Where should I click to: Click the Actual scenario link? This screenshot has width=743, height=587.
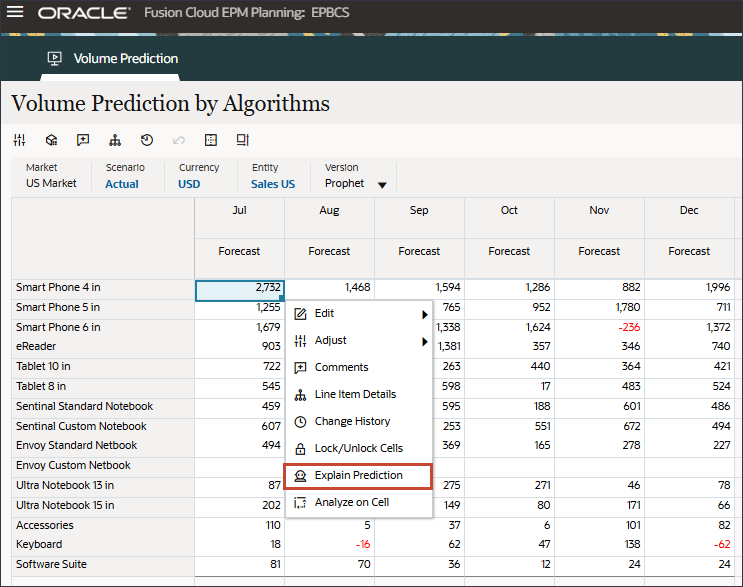[122, 184]
